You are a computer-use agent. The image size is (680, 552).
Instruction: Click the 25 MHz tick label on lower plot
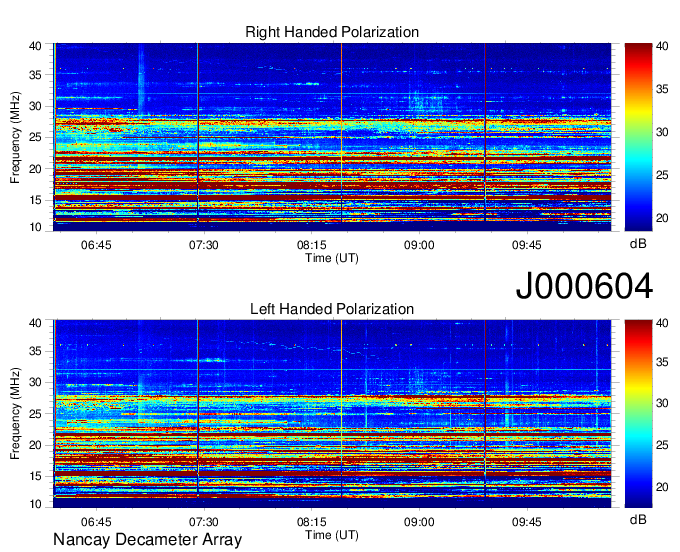(35, 414)
